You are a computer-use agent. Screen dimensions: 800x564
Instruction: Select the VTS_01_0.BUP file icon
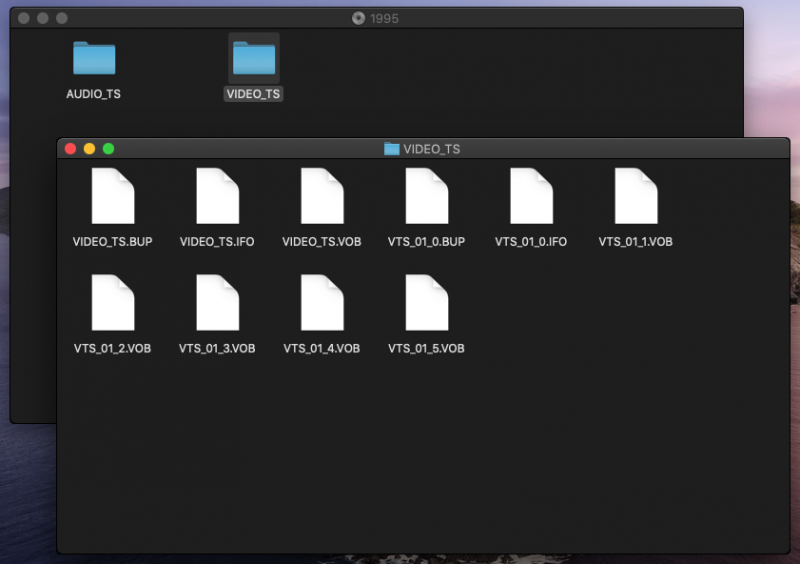click(x=427, y=196)
